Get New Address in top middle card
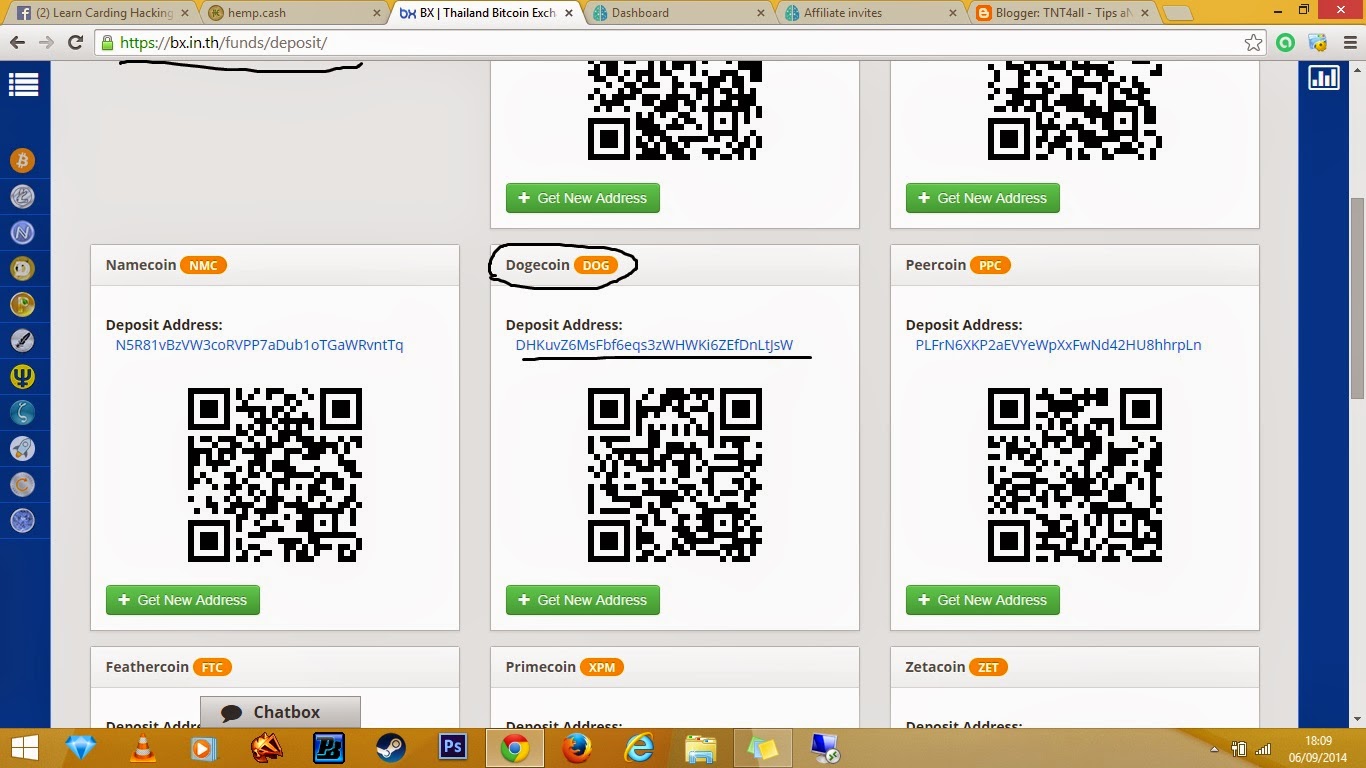Screen dimensions: 1366x768 point(583,198)
